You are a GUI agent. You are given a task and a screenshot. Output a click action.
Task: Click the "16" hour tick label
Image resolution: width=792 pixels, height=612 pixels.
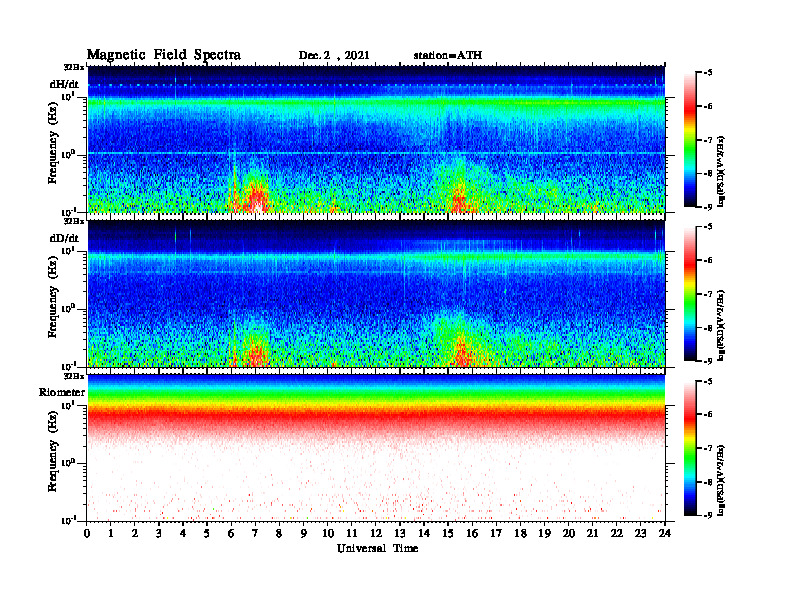[472, 533]
